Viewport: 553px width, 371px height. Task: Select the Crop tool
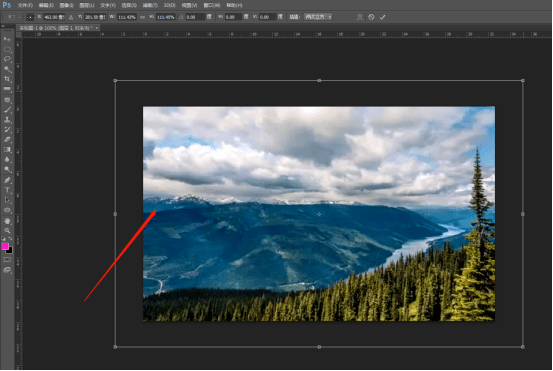7,79
